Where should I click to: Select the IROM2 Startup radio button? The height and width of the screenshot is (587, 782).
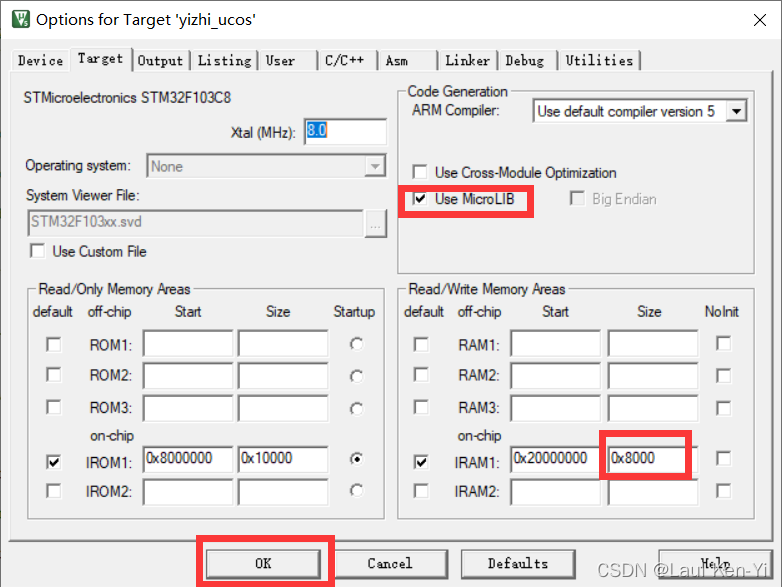[x=357, y=491]
